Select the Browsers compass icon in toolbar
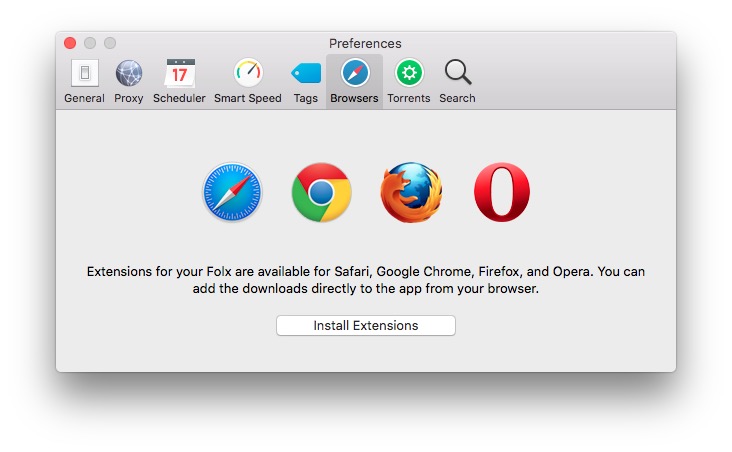The height and width of the screenshot is (452, 732). (x=354, y=73)
